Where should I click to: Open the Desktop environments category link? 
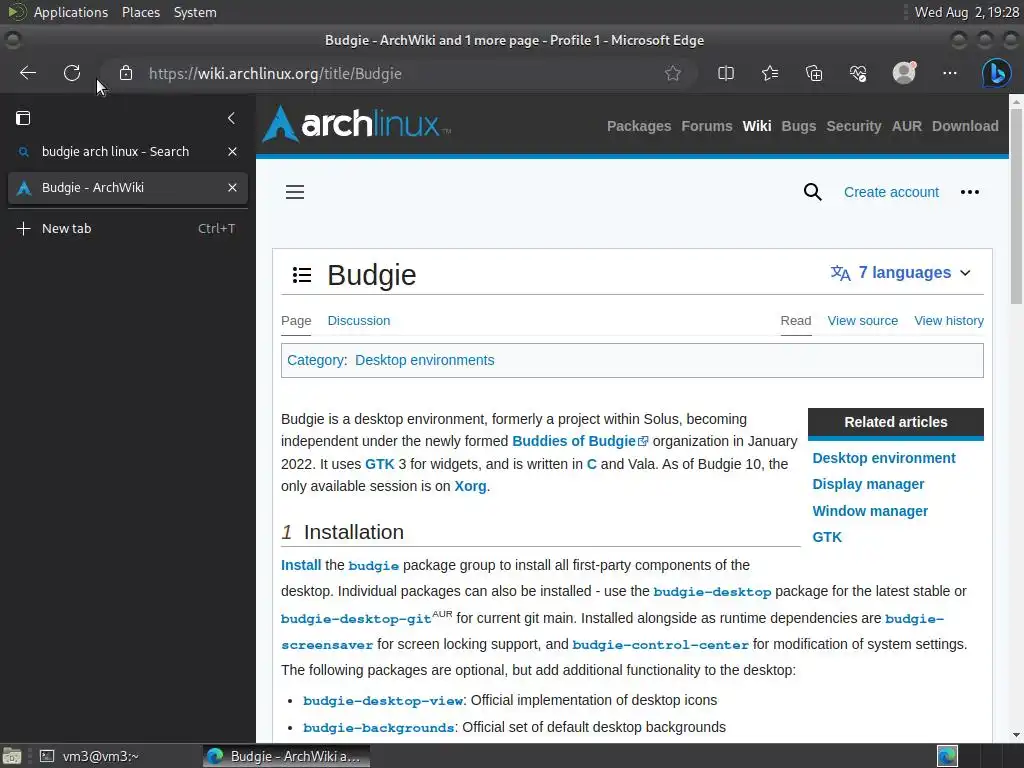pyautogui.click(x=424, y=360)
